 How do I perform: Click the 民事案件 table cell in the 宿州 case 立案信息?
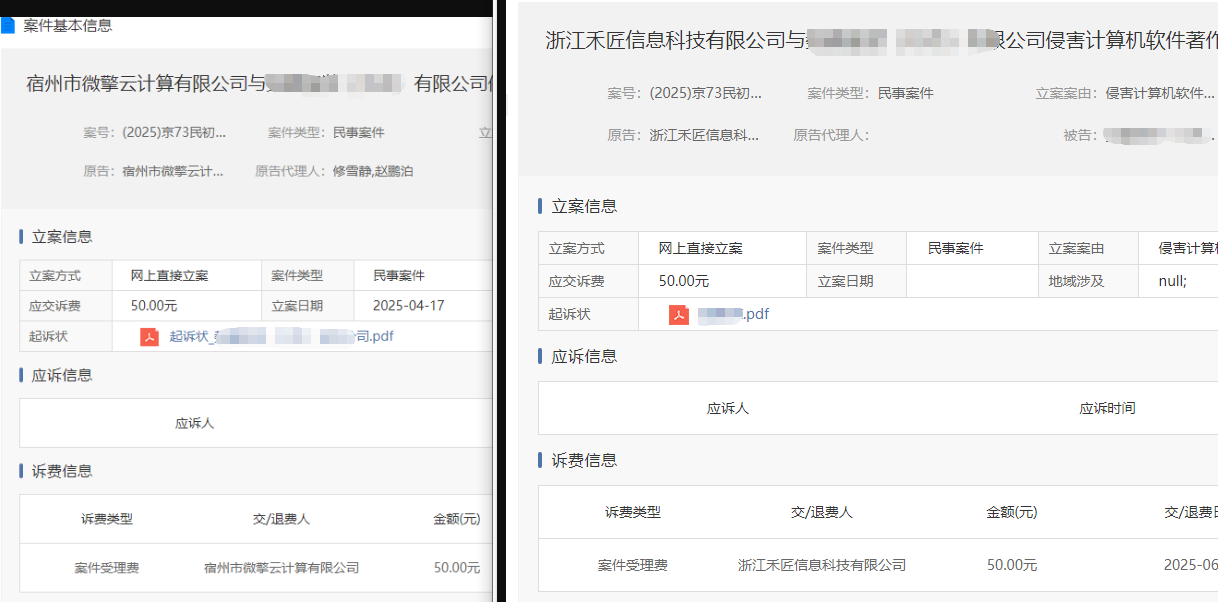tap(423, 275)
